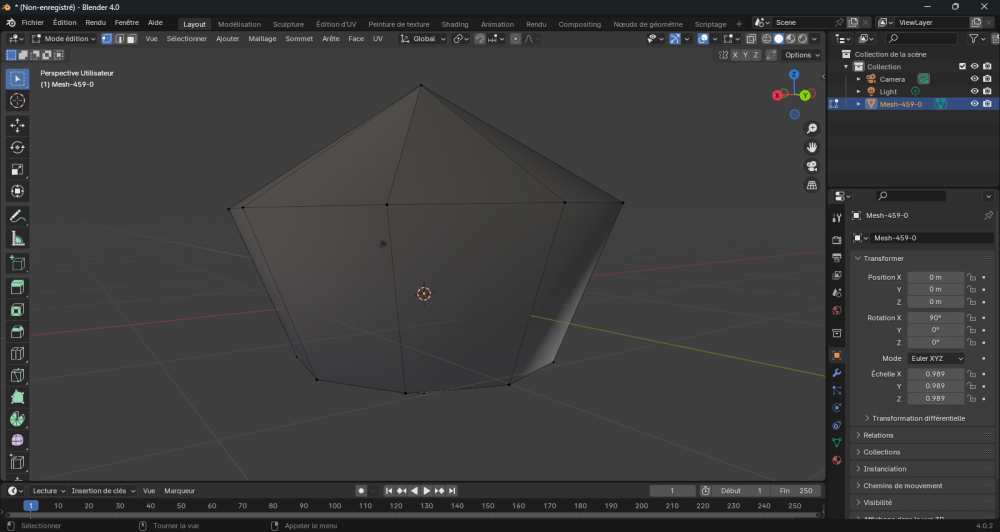Hide Light in viewport

(974, 91)
